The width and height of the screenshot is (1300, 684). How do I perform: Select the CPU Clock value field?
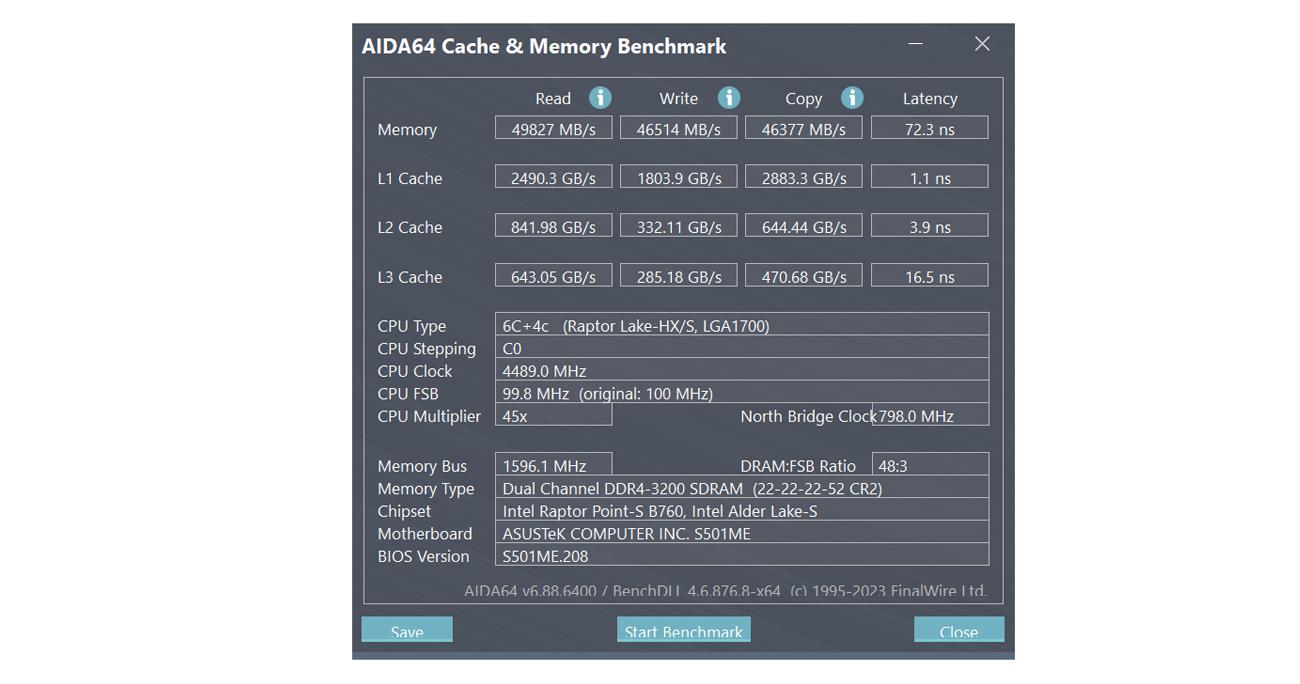point(741,371)
